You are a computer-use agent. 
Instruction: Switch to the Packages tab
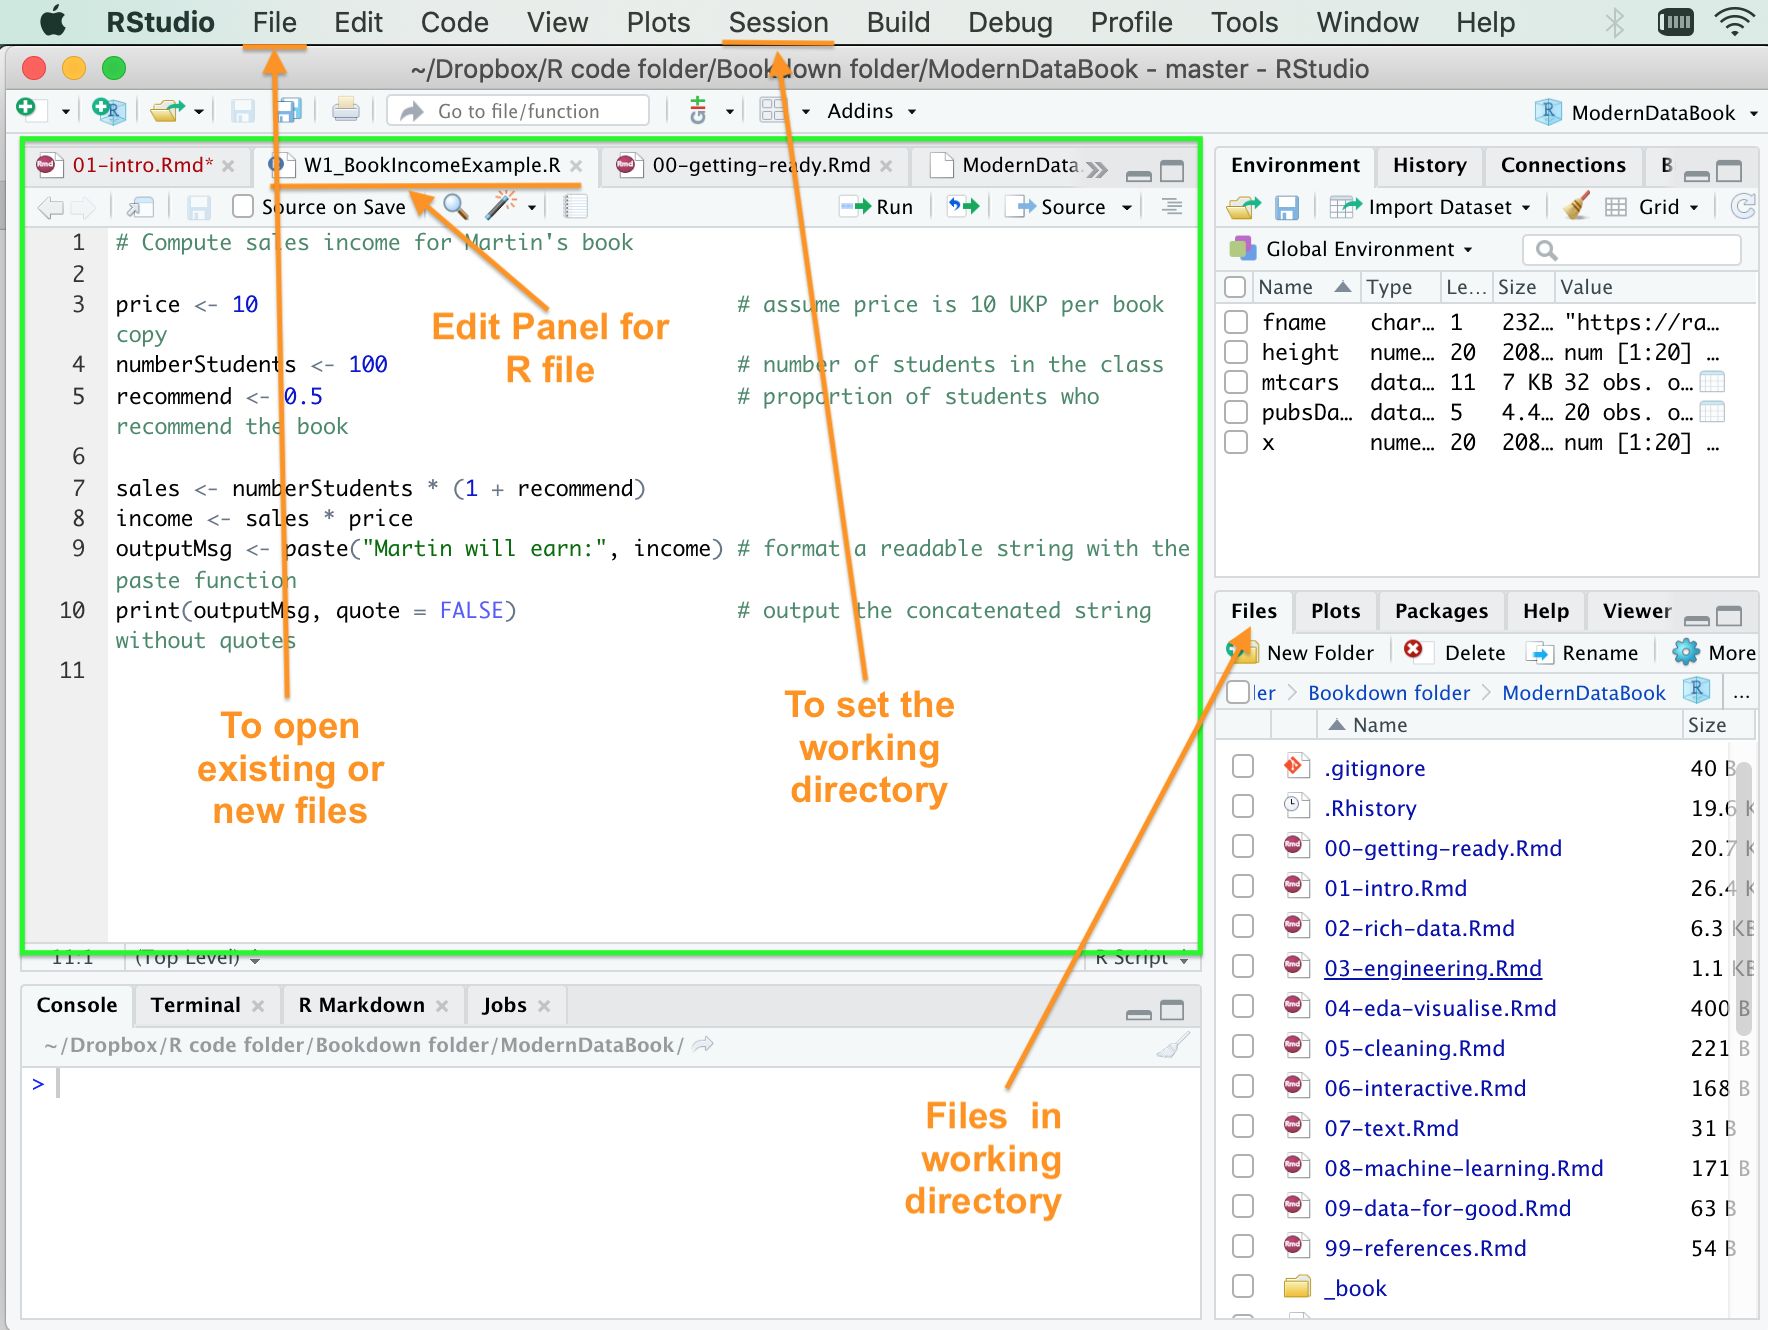[1441, 611]
